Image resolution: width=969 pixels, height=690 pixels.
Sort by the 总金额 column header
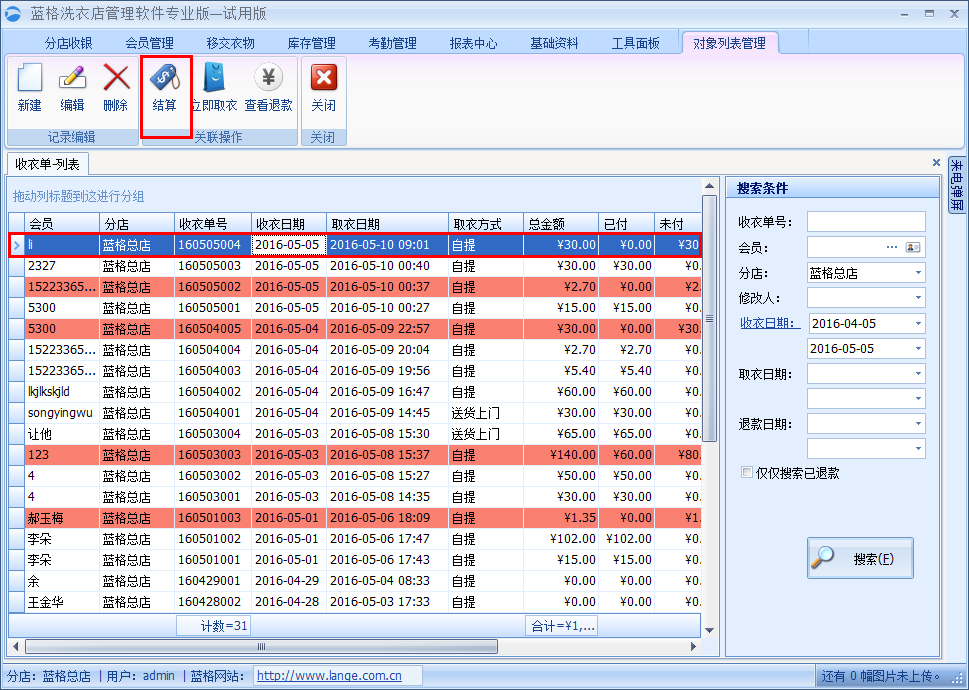pos(561,224)
